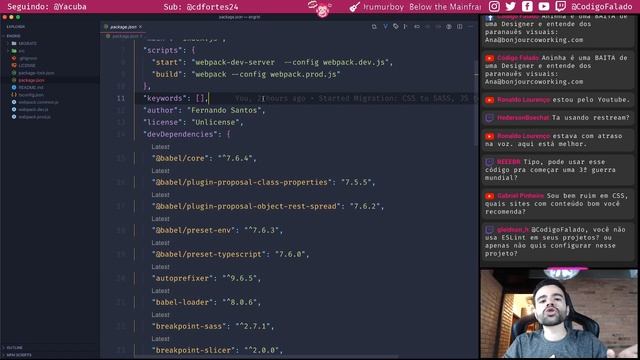Image resolution: width=640 pixels, height=360 pixels.
Task: Click the 'Seguindo: @Yacuba' label
Action: [x=47, y=7]
